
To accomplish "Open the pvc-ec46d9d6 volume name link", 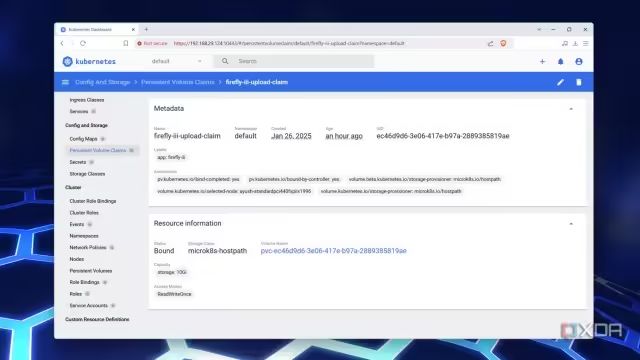I will [x=333, y=251].
